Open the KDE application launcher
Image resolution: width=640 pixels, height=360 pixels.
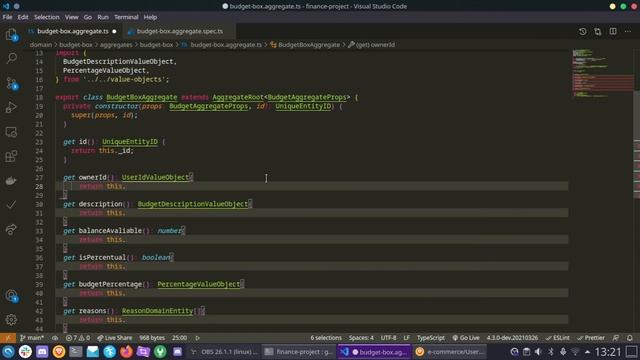[8, 352]
